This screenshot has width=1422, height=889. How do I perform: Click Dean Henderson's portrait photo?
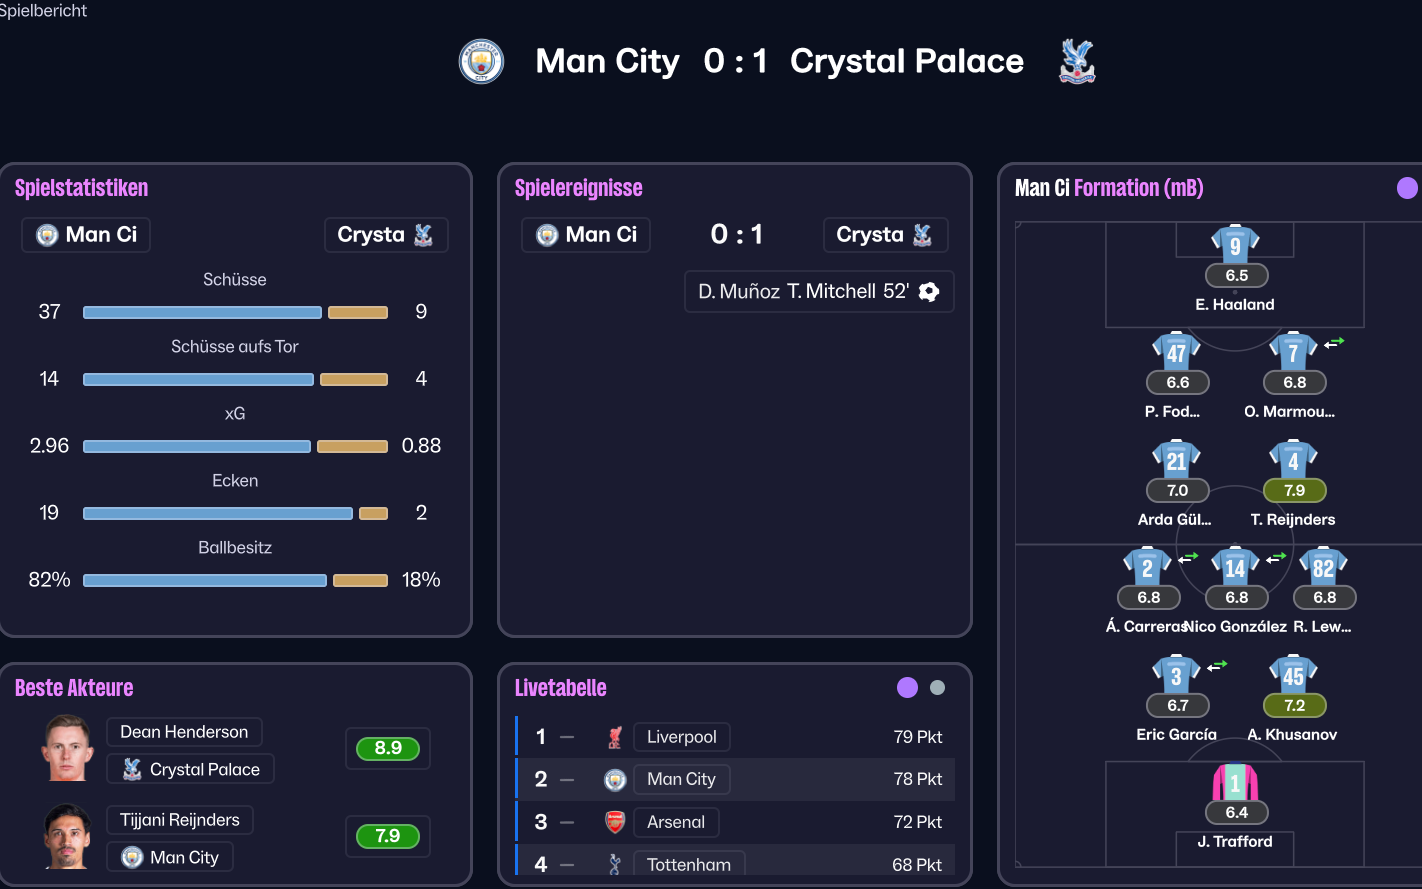68,747
